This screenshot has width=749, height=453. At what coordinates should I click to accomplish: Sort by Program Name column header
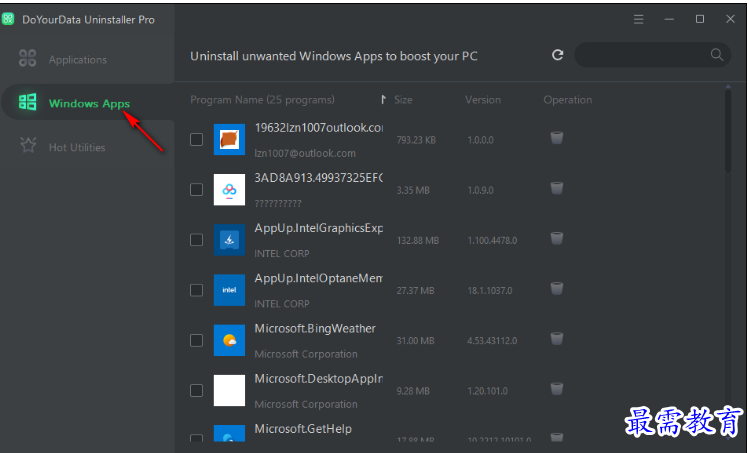pyautogui.click(x=262, y=100)
